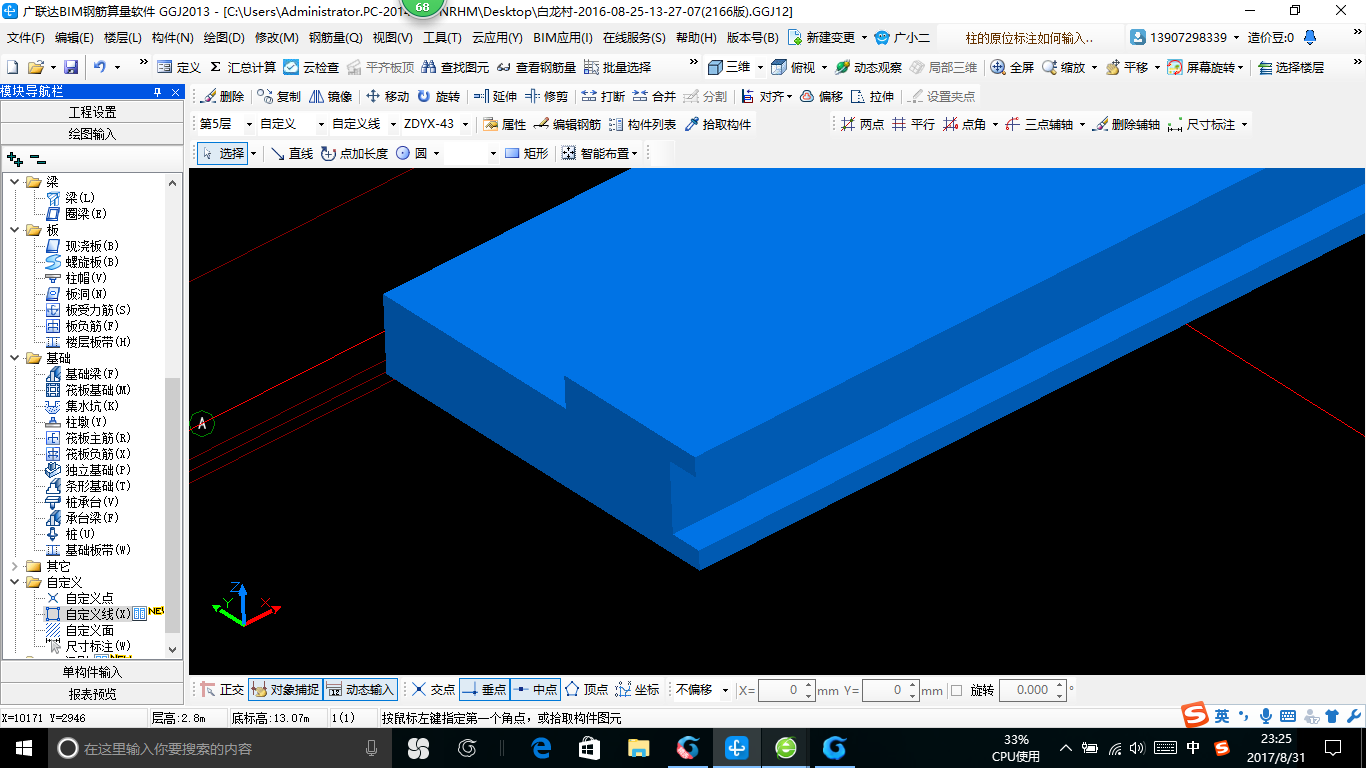Open the 钢筋量(Q) menu

pyautogui.click(x=335, y=38)
